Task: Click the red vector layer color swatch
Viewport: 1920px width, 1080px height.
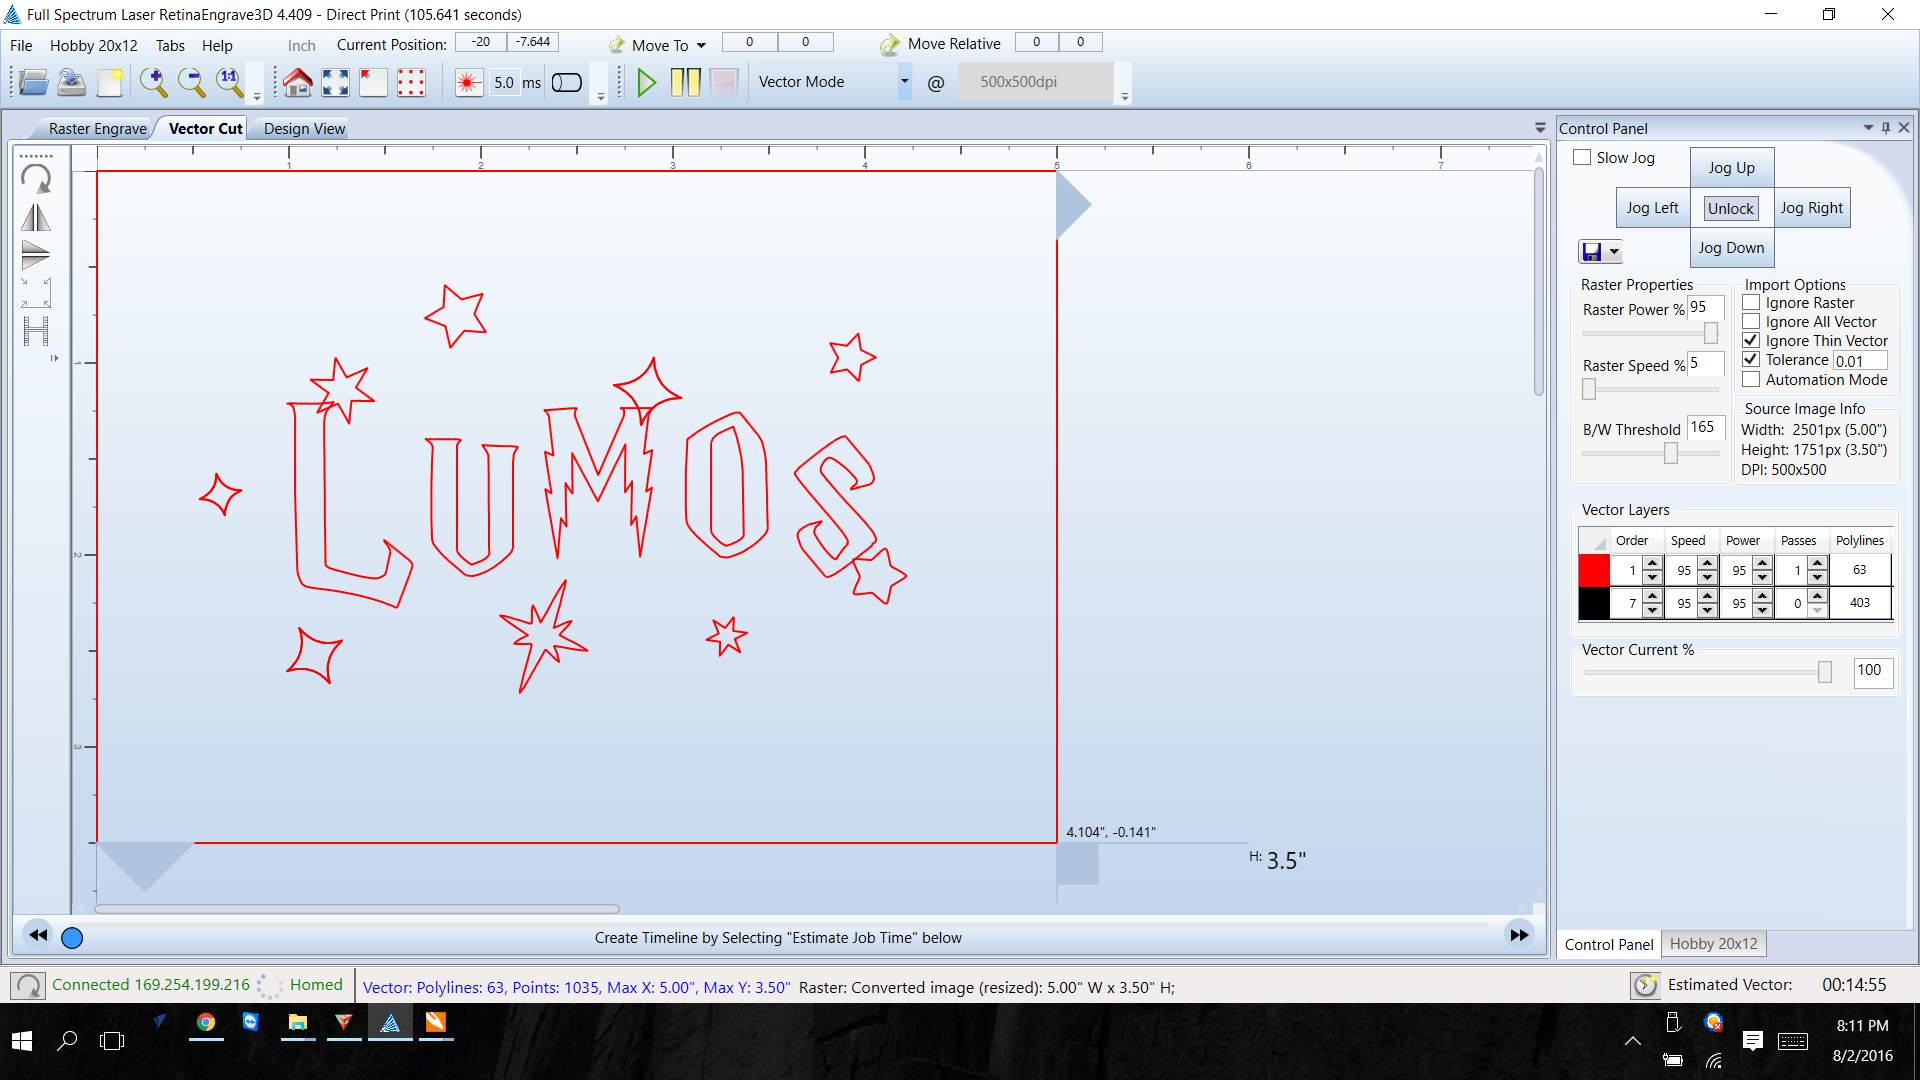Action: tap(1594, 570)
